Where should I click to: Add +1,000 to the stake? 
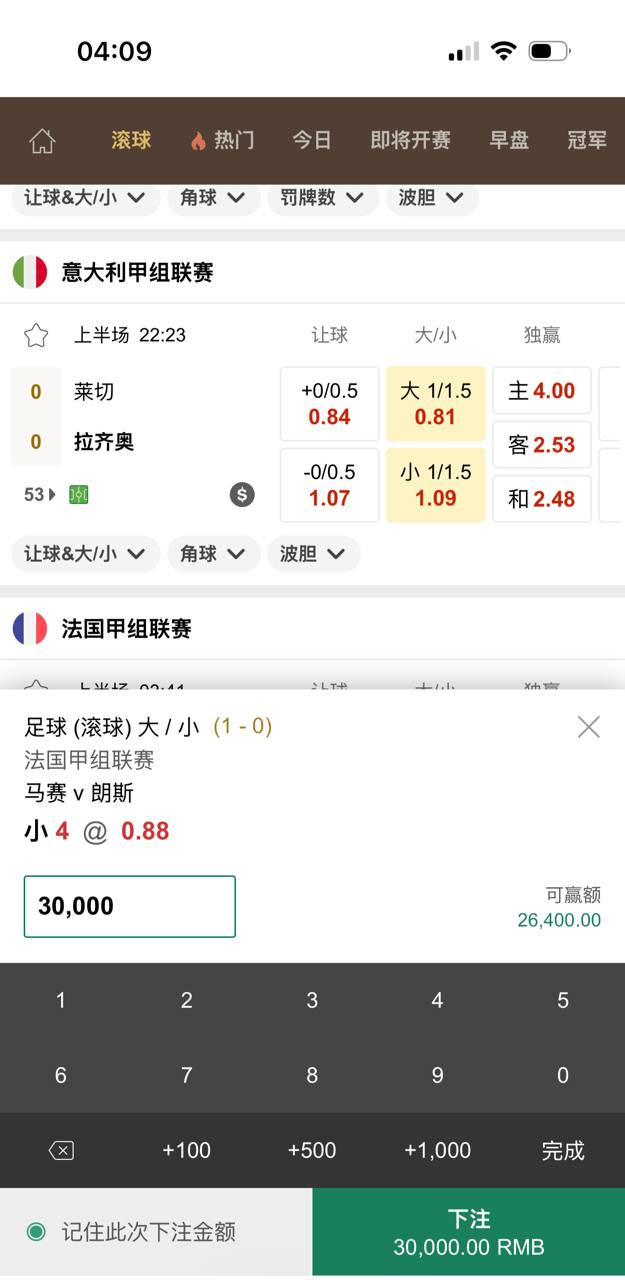(x=437, y=1151)
